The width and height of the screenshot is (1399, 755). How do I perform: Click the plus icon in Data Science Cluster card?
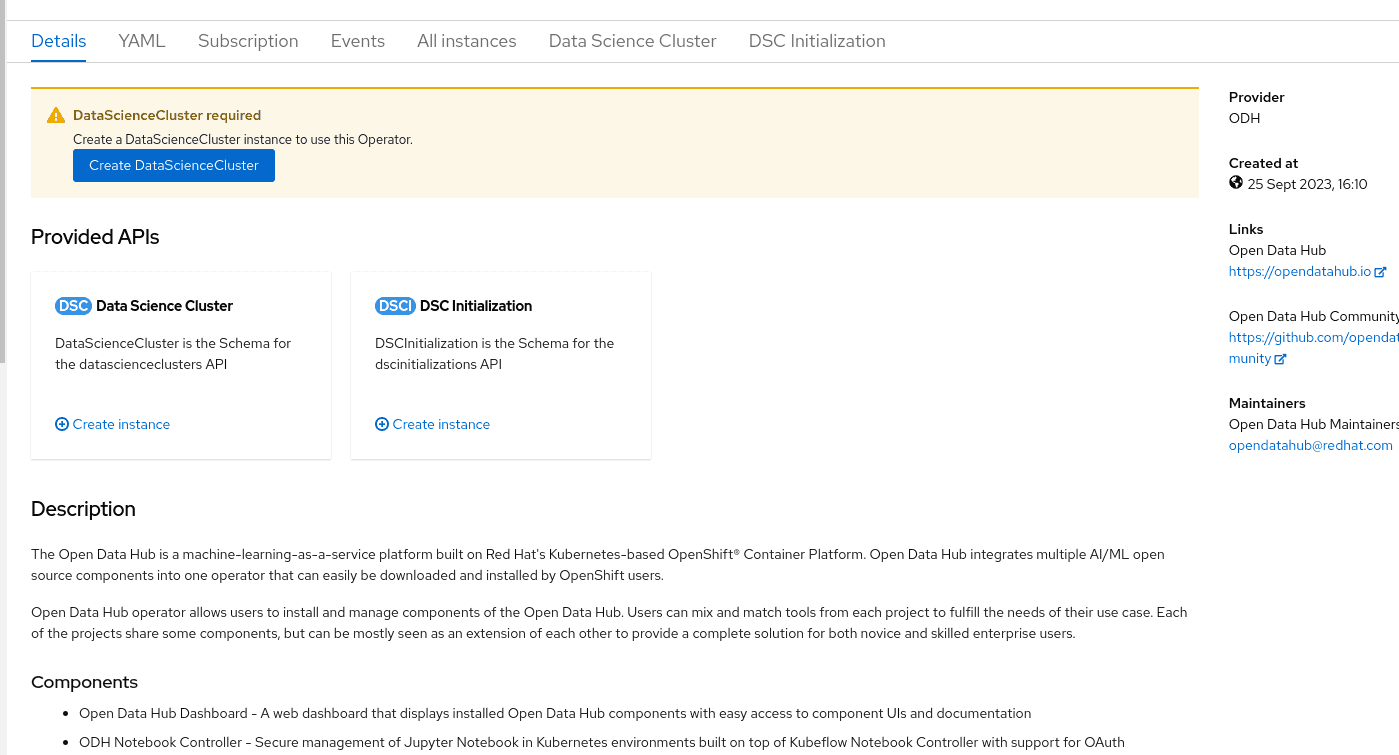click(x=62, y=424)
